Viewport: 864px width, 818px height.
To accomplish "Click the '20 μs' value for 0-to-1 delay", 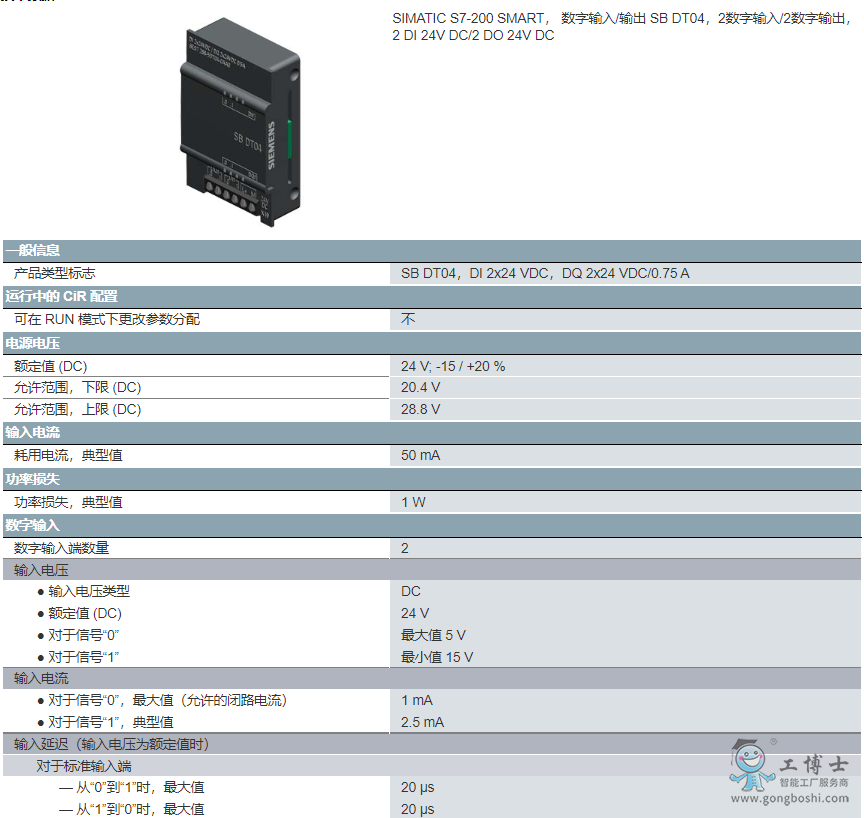I will point(418,788).
